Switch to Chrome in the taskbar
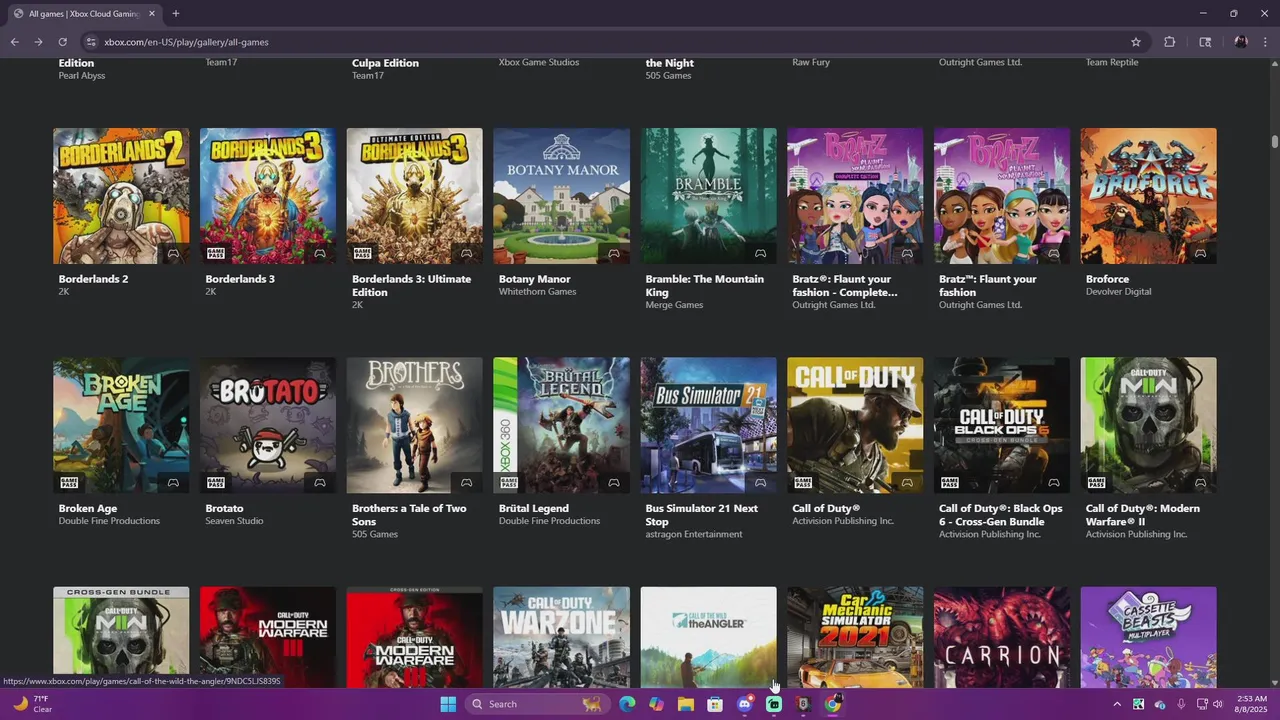 (x=832, y=704)
